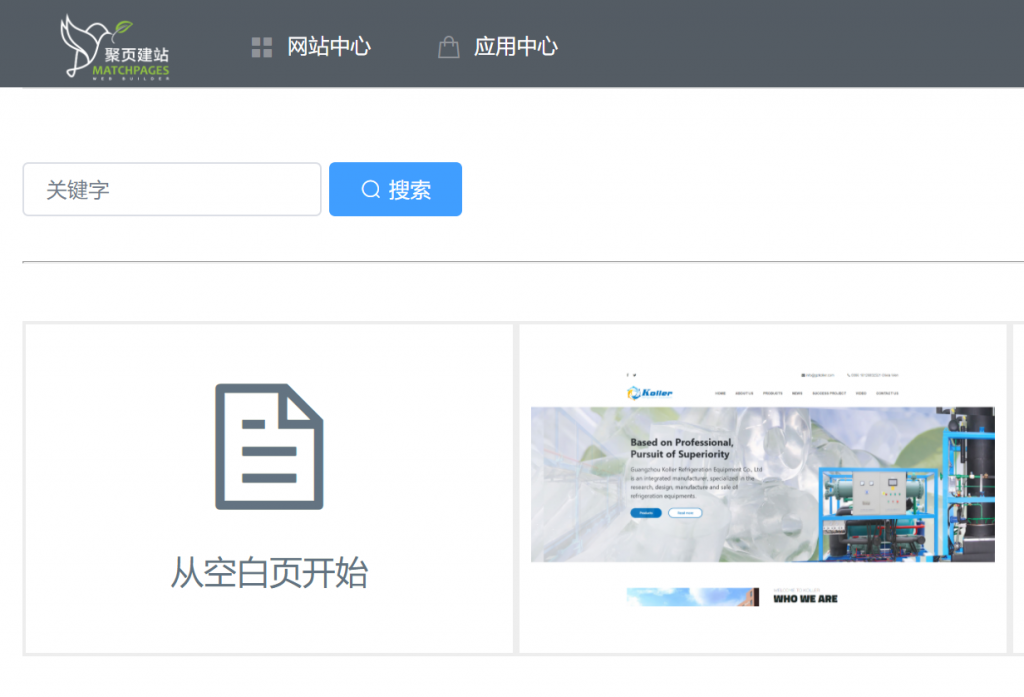Click HOME in the preview's navigation bar
The image size is (1024, 697).
(x=720, y=393)
